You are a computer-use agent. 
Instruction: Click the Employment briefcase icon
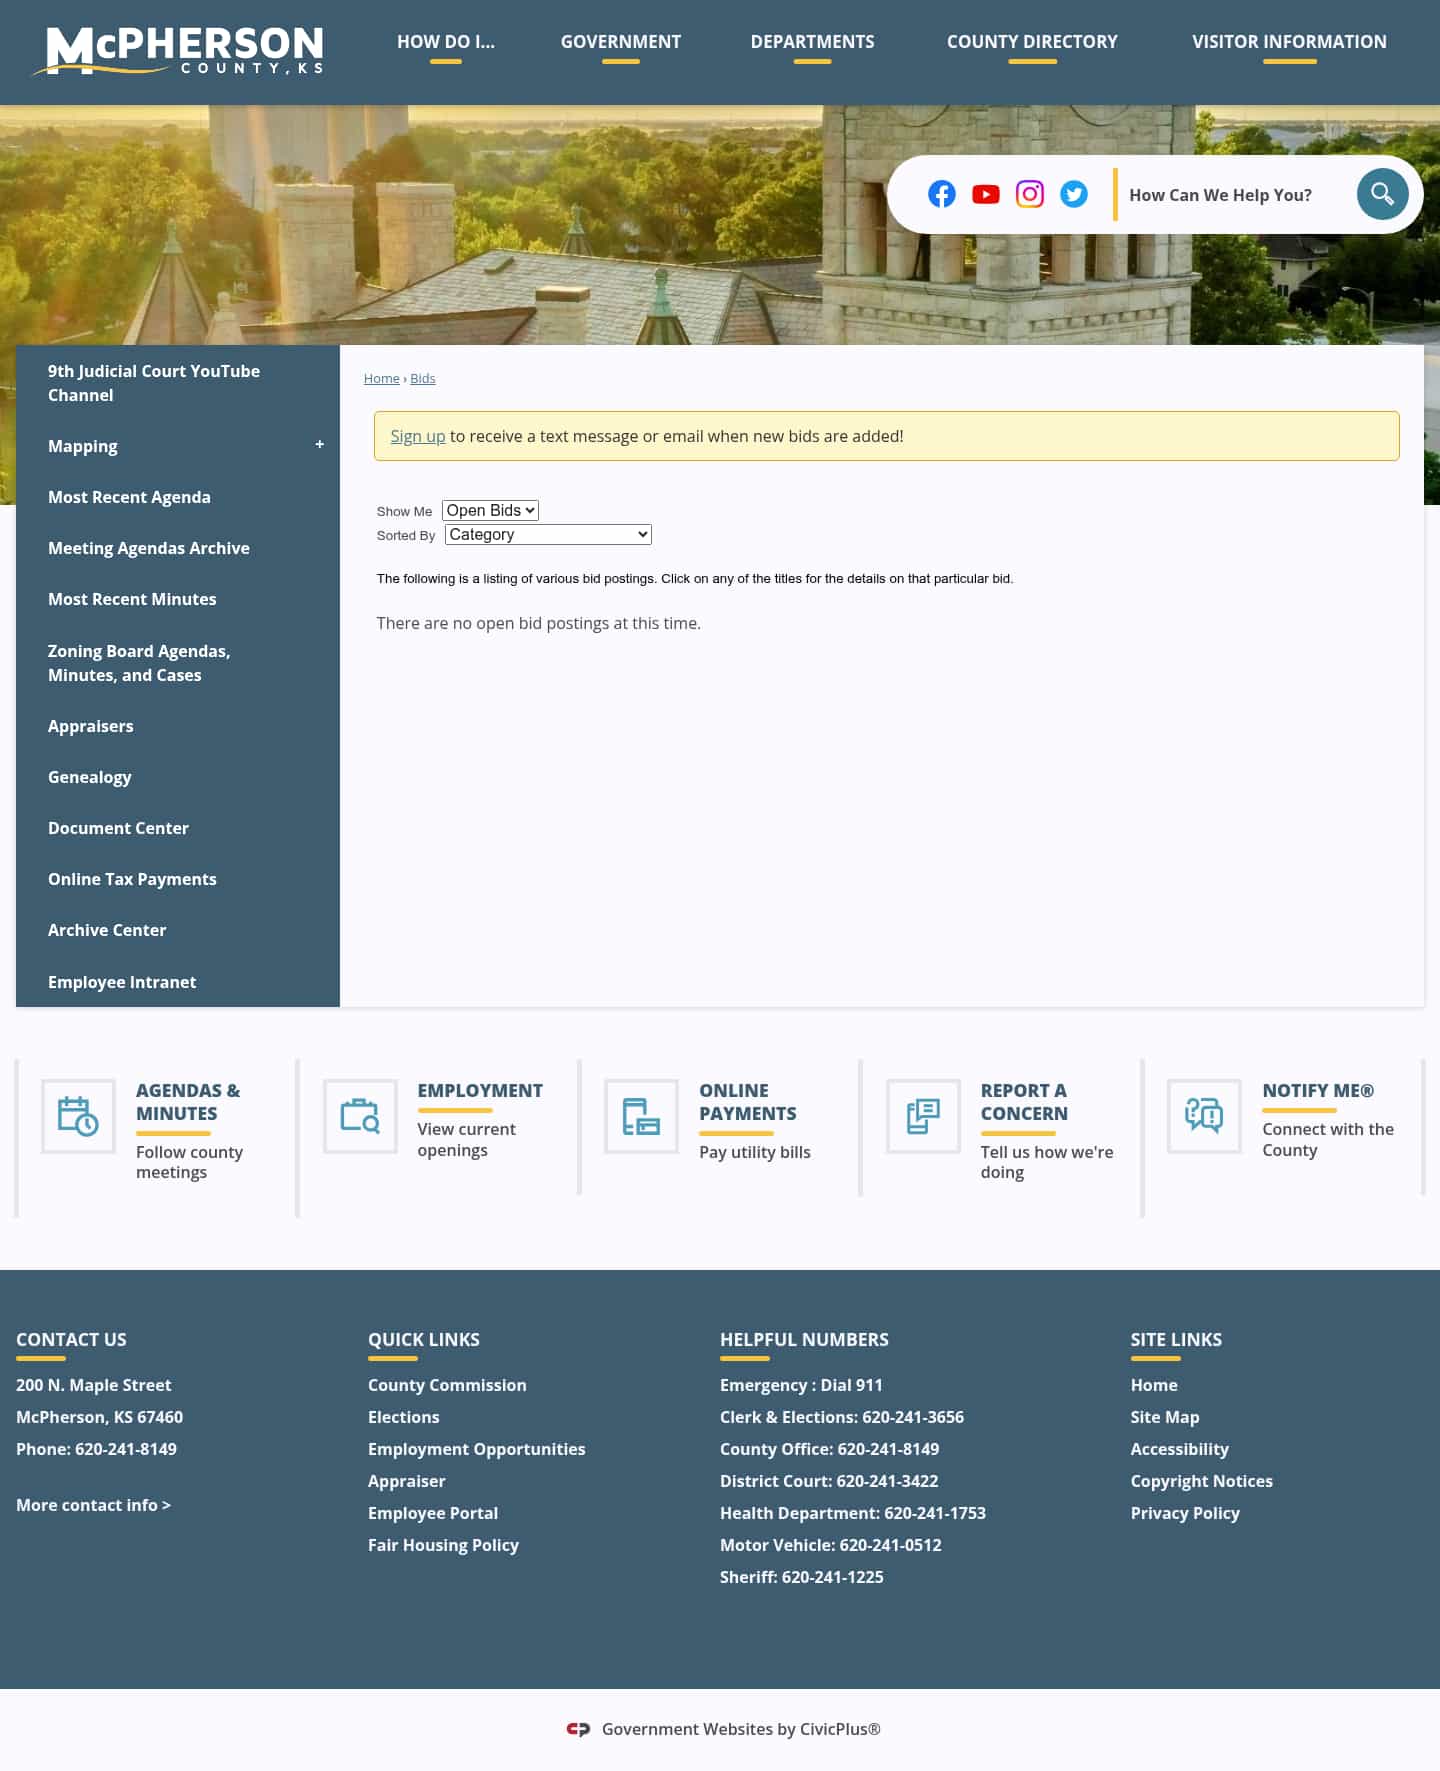[360, 1116]
